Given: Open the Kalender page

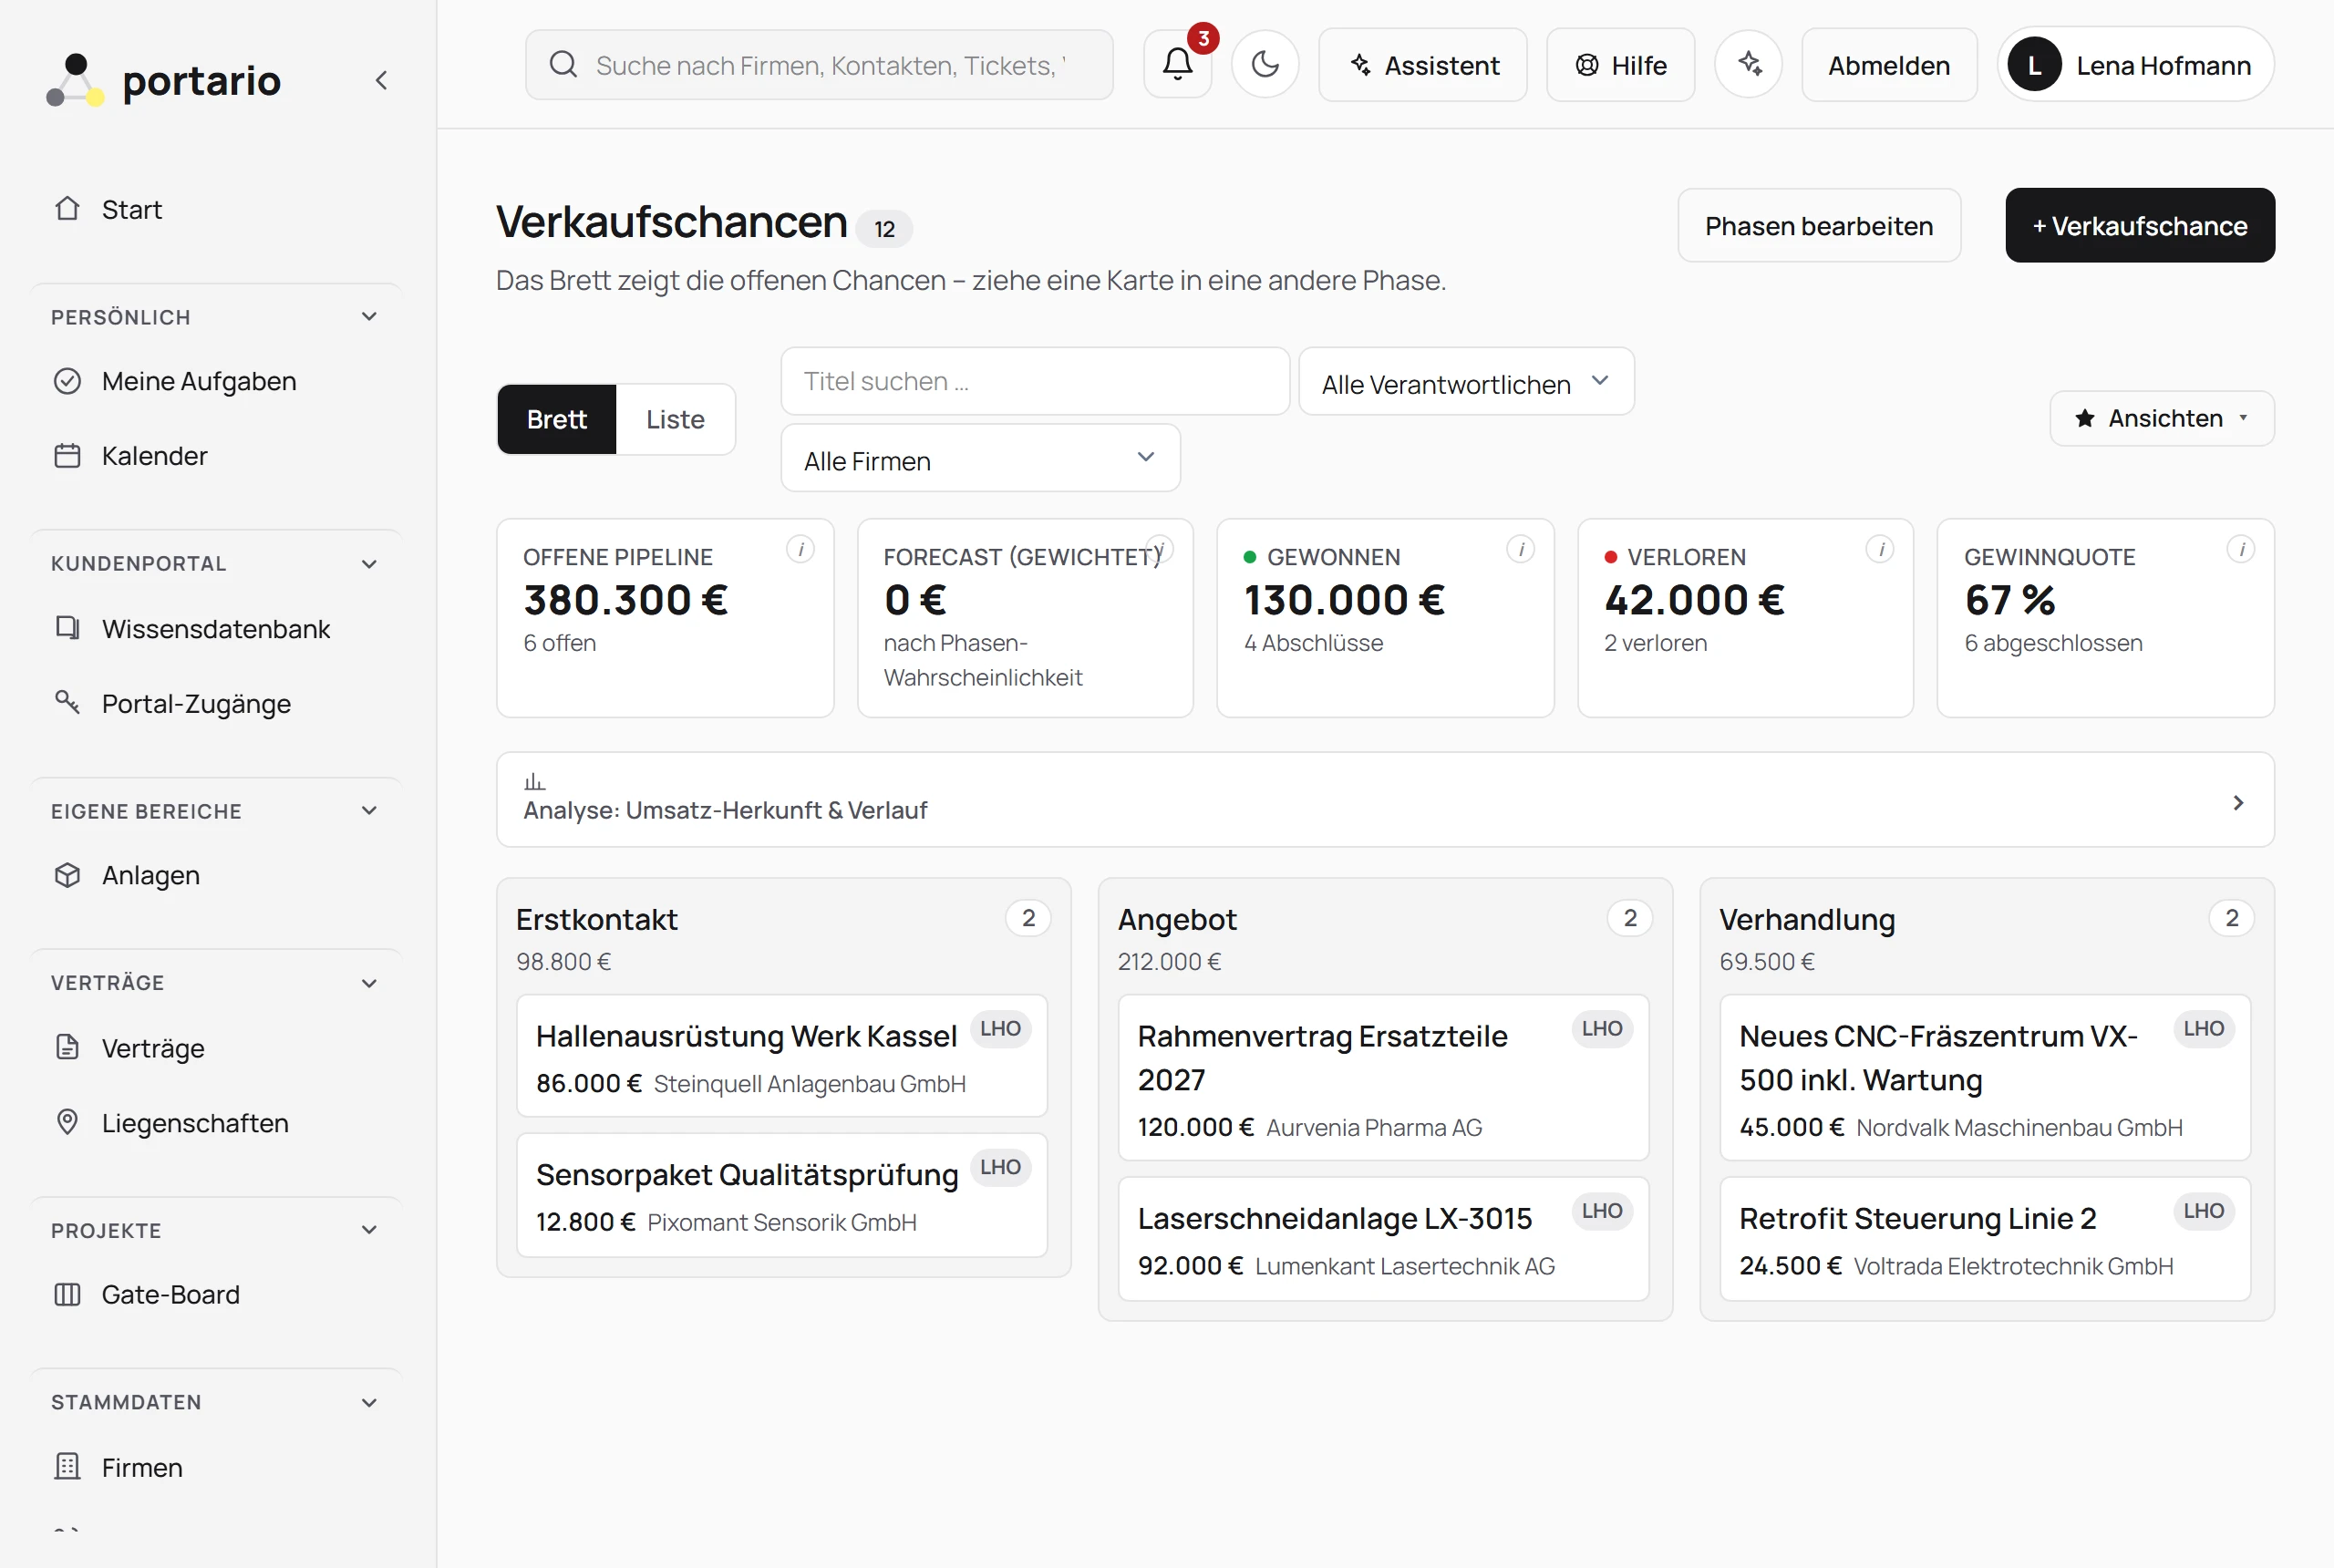Looking at the screenshot, I should coord(218,456).
